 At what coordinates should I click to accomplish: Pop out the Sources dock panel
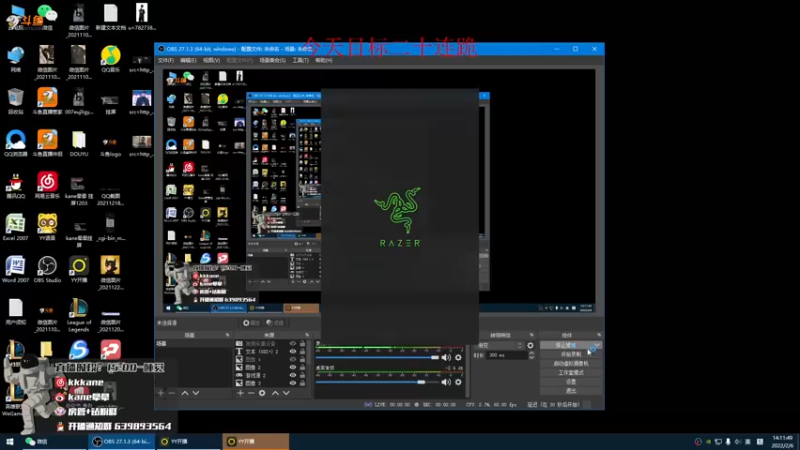click(307, 335)
